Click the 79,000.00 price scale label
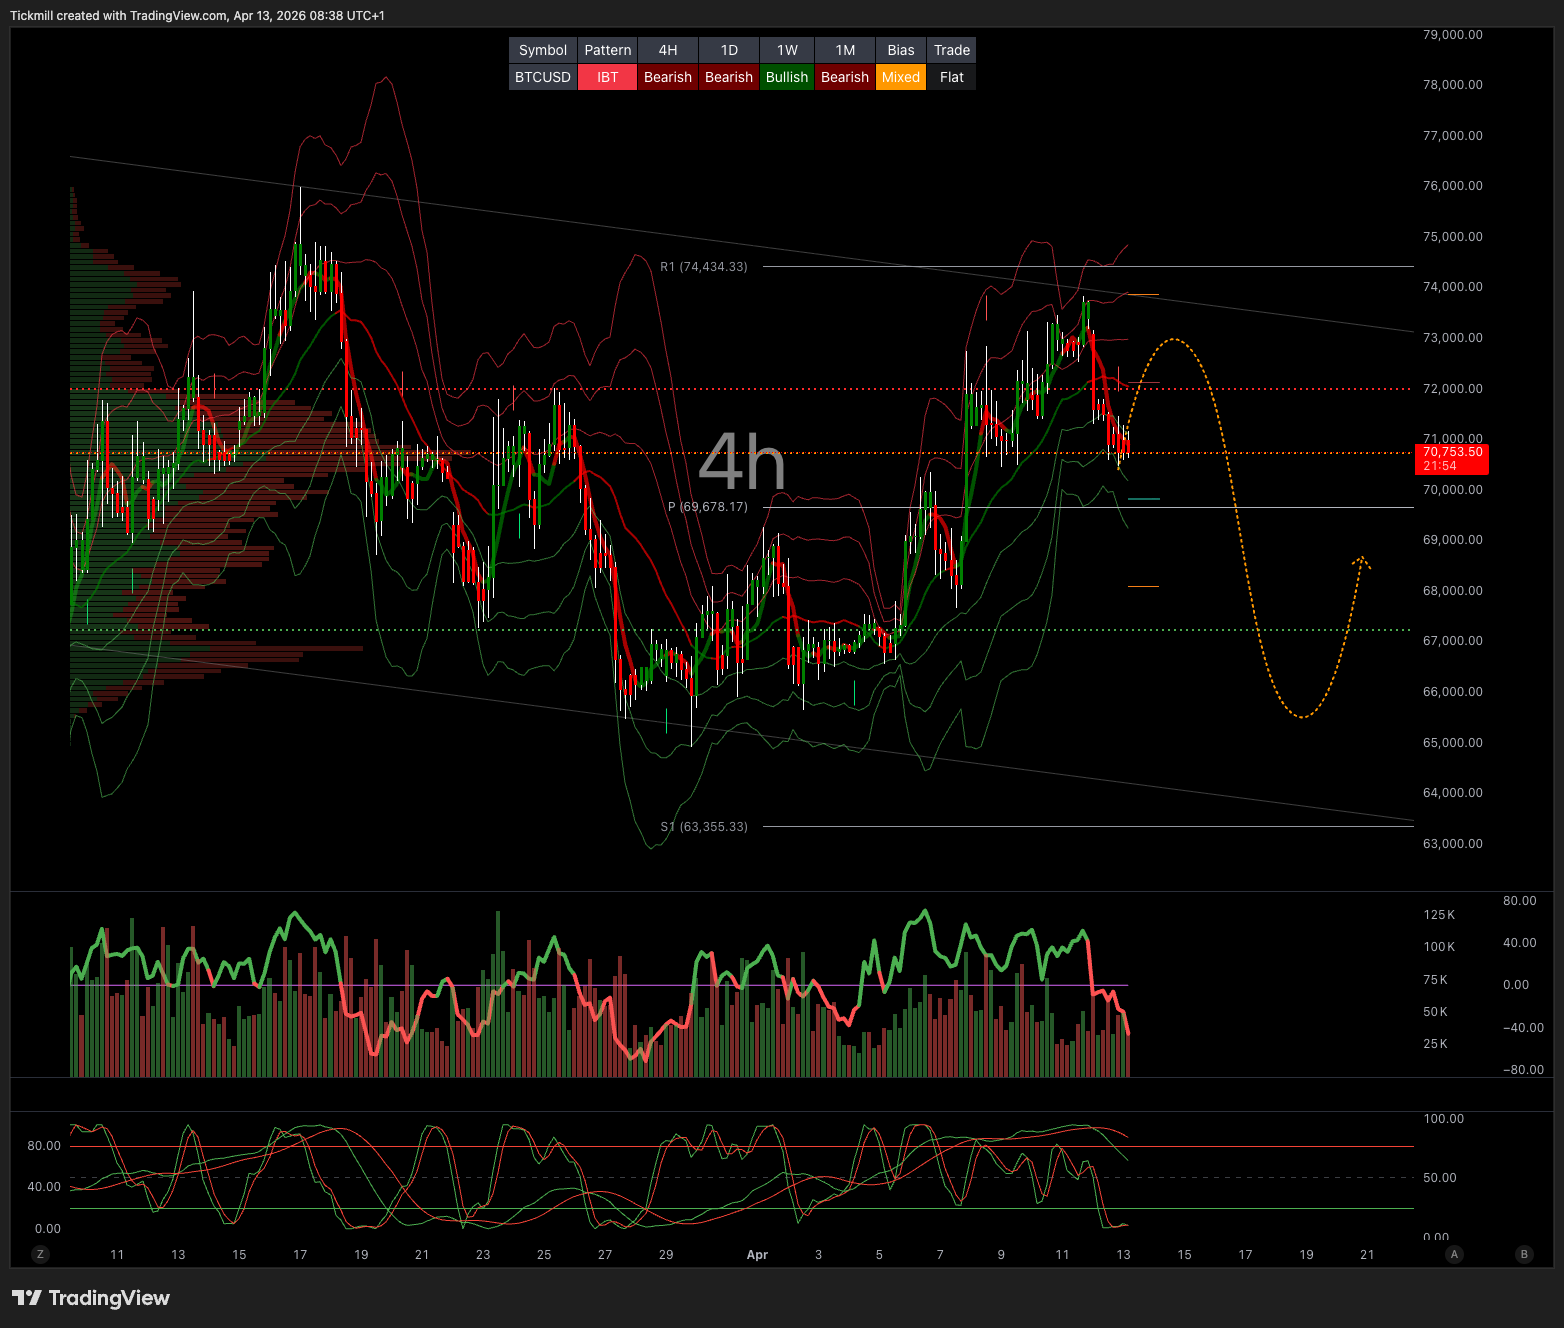 pyautogui.click(x=1452, y=35)
